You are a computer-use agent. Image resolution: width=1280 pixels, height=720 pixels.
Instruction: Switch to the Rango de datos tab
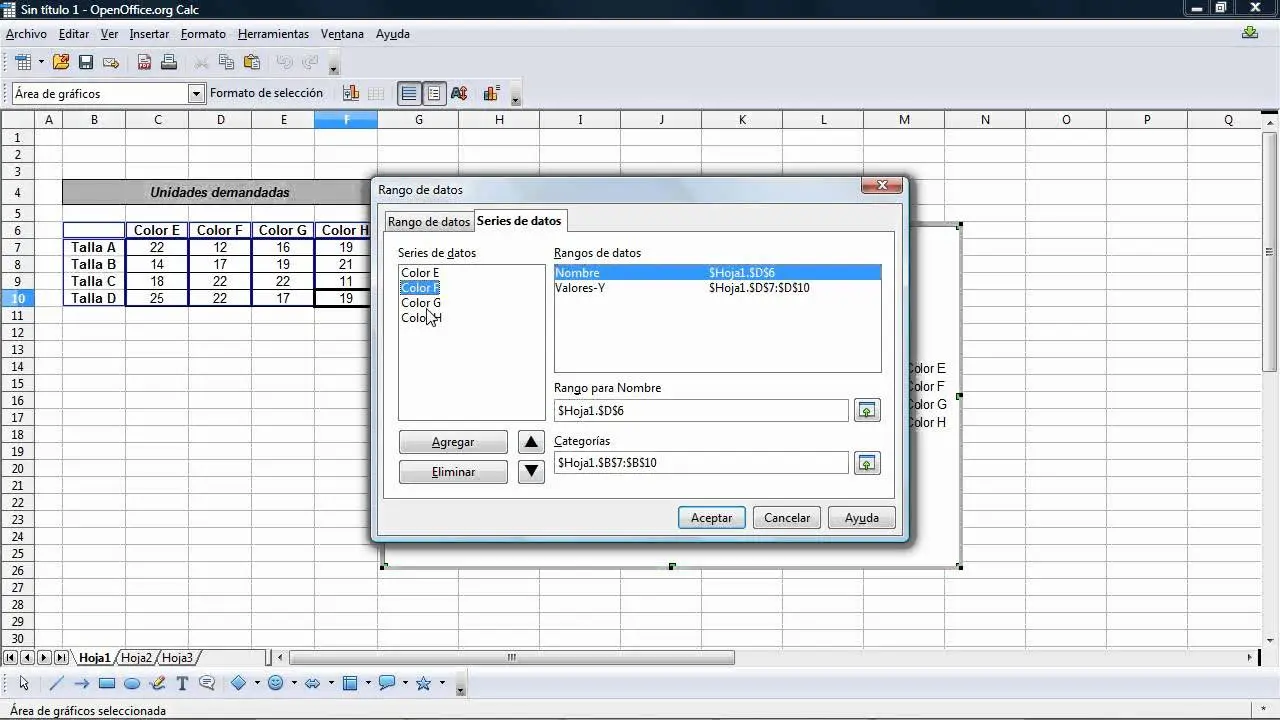click(429, 222)
